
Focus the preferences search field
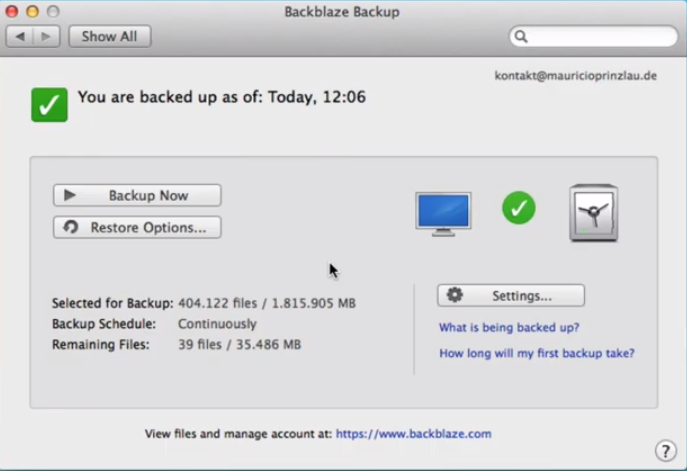click(593, 36)
